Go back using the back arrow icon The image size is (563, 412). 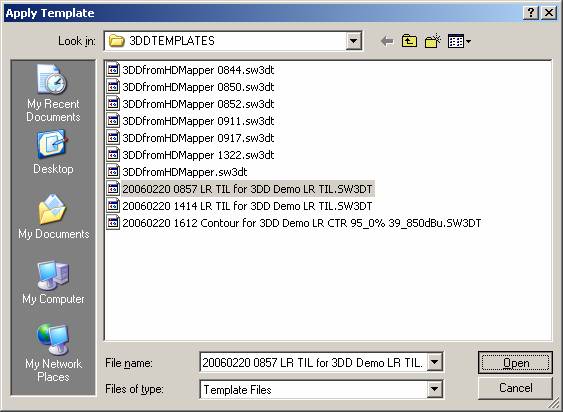click(x=387, y=41)
